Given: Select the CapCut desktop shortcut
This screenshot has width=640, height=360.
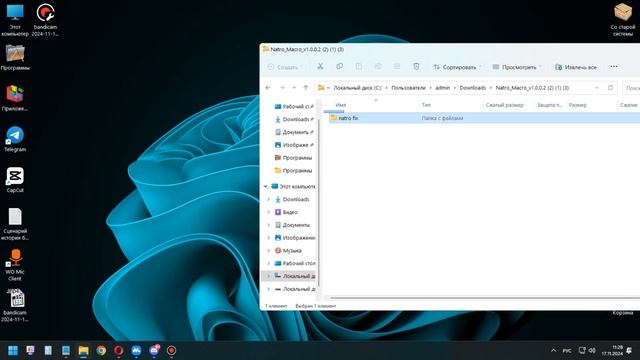Looking at the screenshot, I should point(15,180).
